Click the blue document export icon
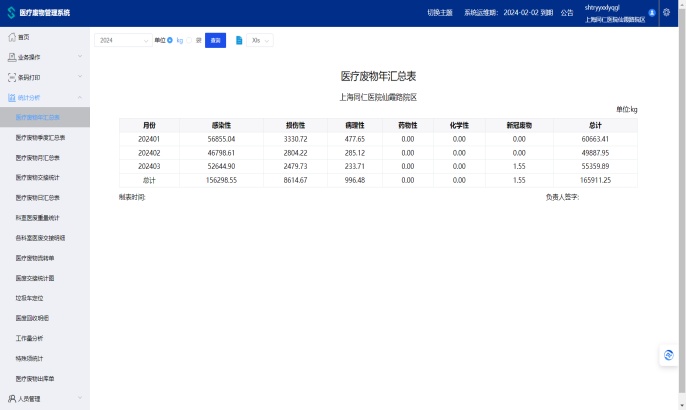Viewport: 686px width, 410px height. pos(239,41)
